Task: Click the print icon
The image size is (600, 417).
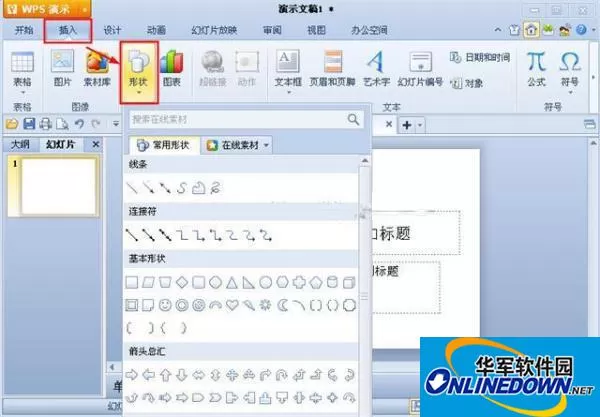Action: (x=46, y=124)
